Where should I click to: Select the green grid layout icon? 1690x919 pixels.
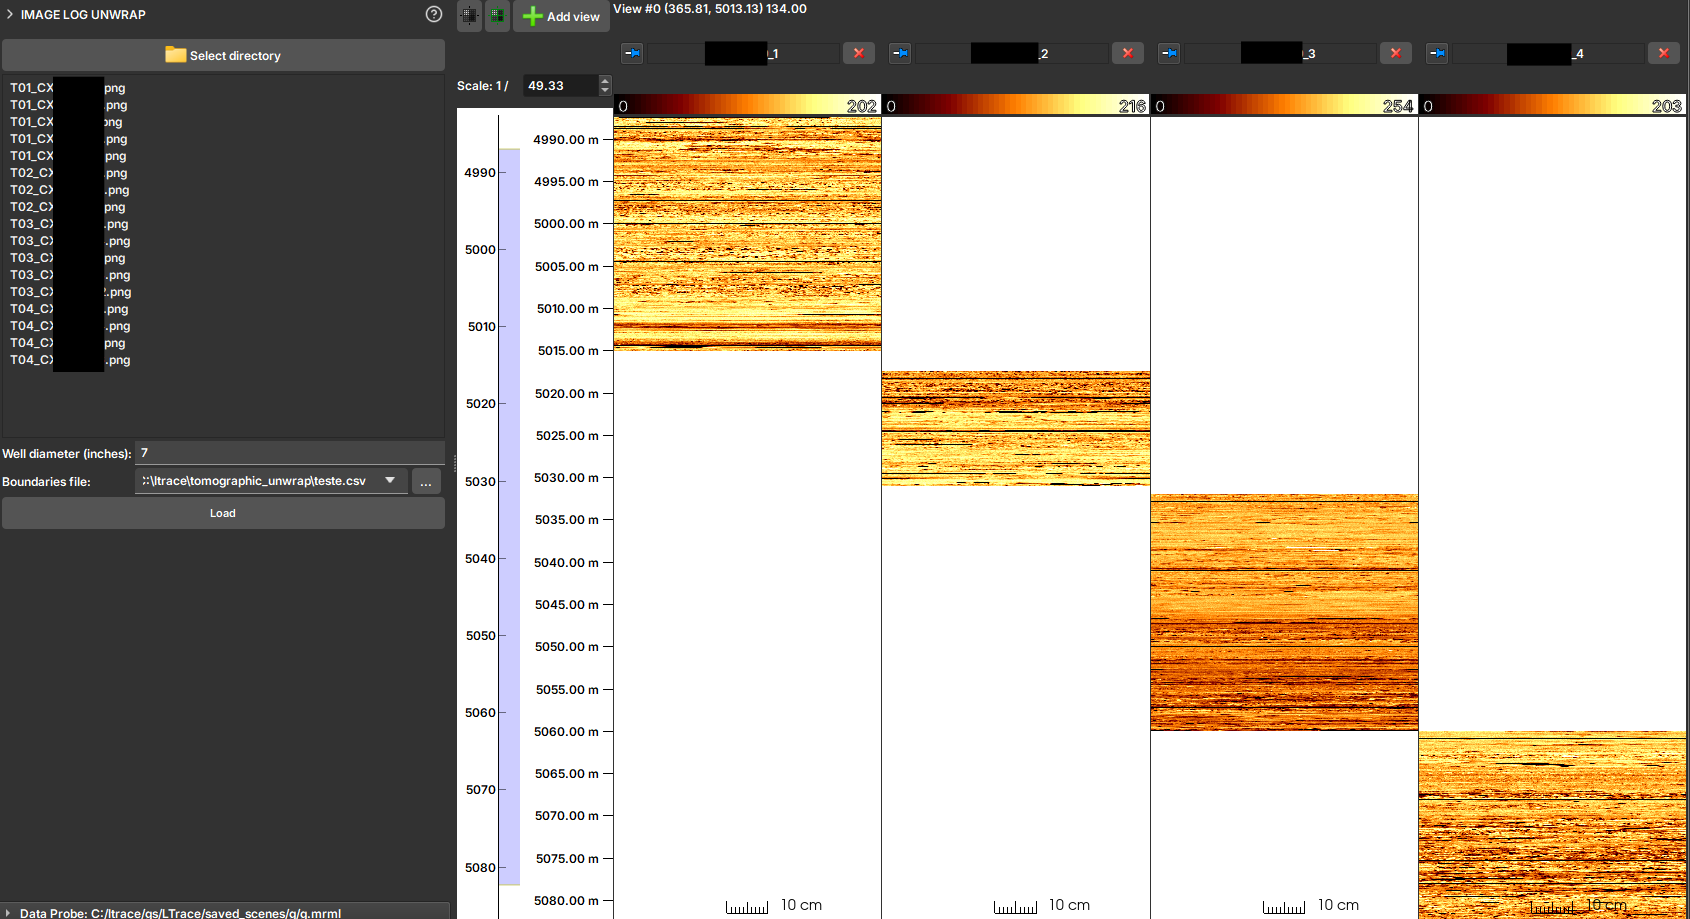pos(497,16)
